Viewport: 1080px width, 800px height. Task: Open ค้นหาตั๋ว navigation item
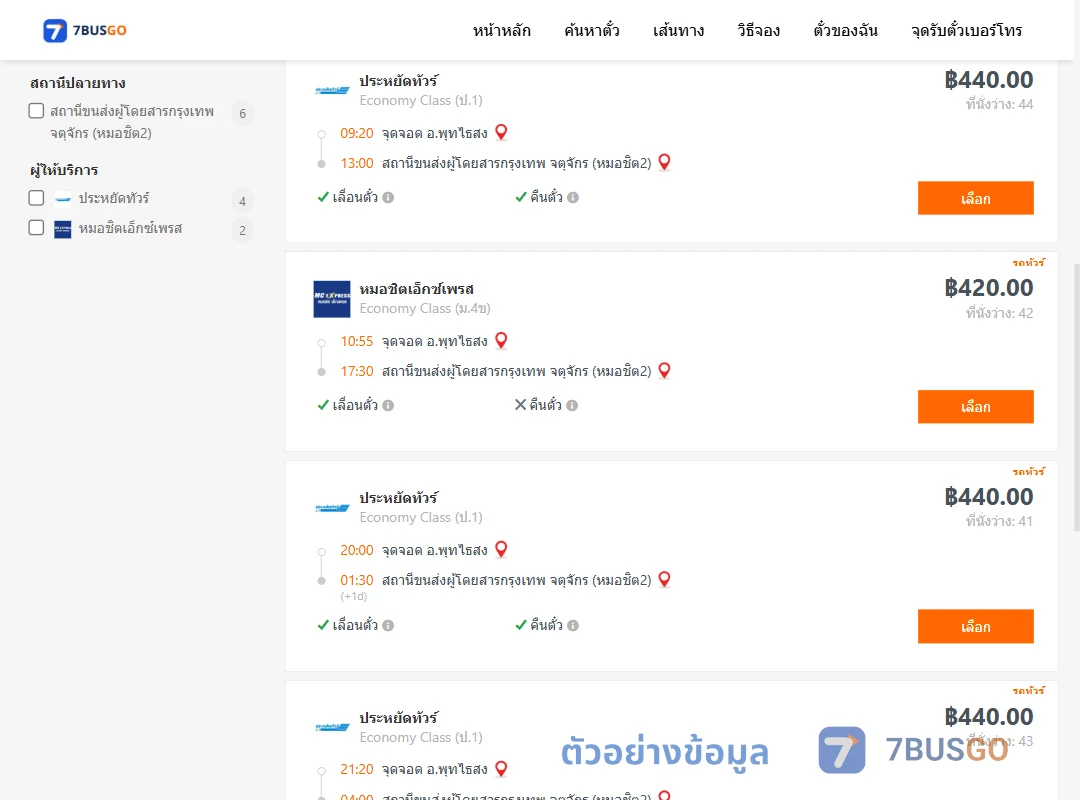tap(592, 30)
